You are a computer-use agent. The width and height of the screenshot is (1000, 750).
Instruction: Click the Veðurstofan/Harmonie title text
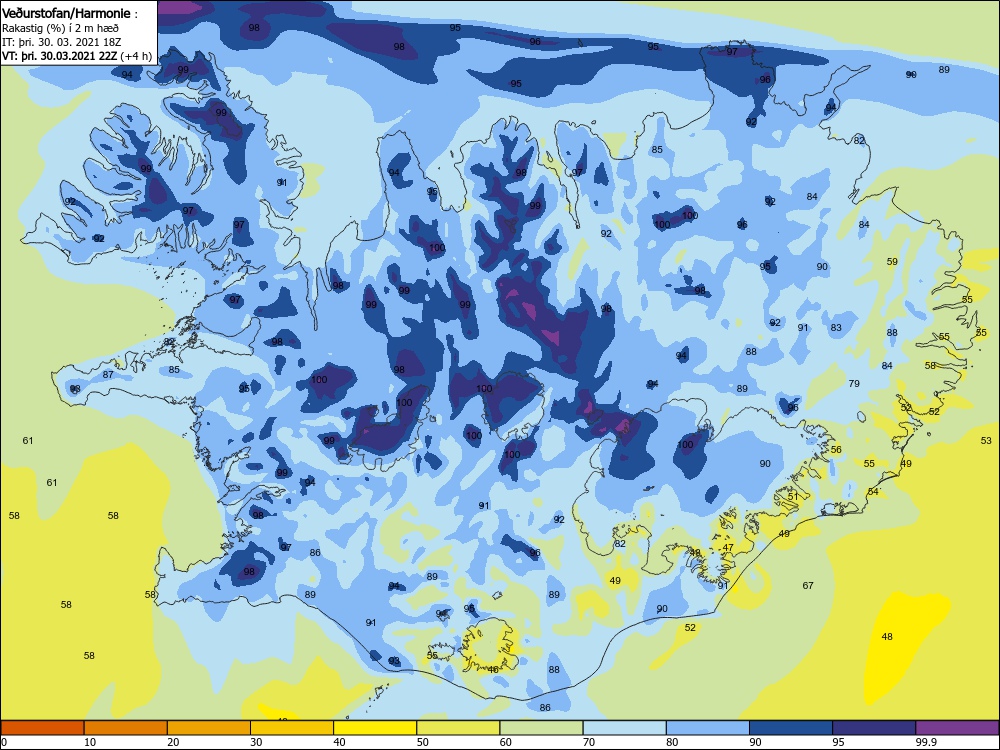(66, 13)
